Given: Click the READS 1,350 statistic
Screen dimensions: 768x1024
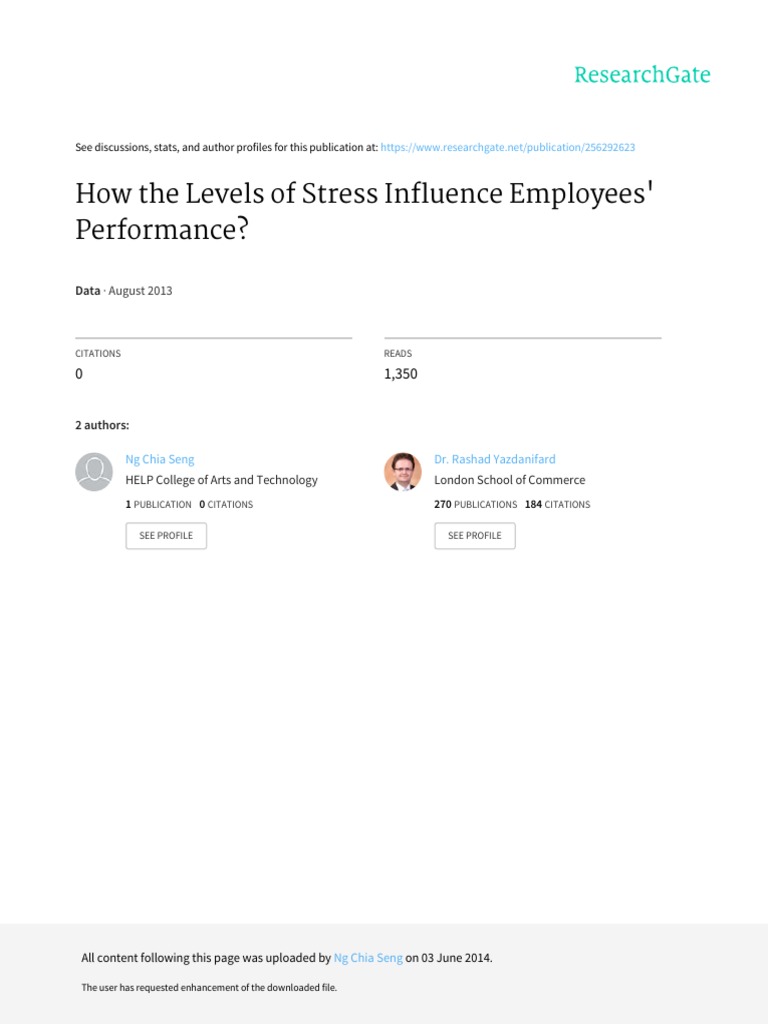Looking at the screenshot, I should (x=400, y=374).
